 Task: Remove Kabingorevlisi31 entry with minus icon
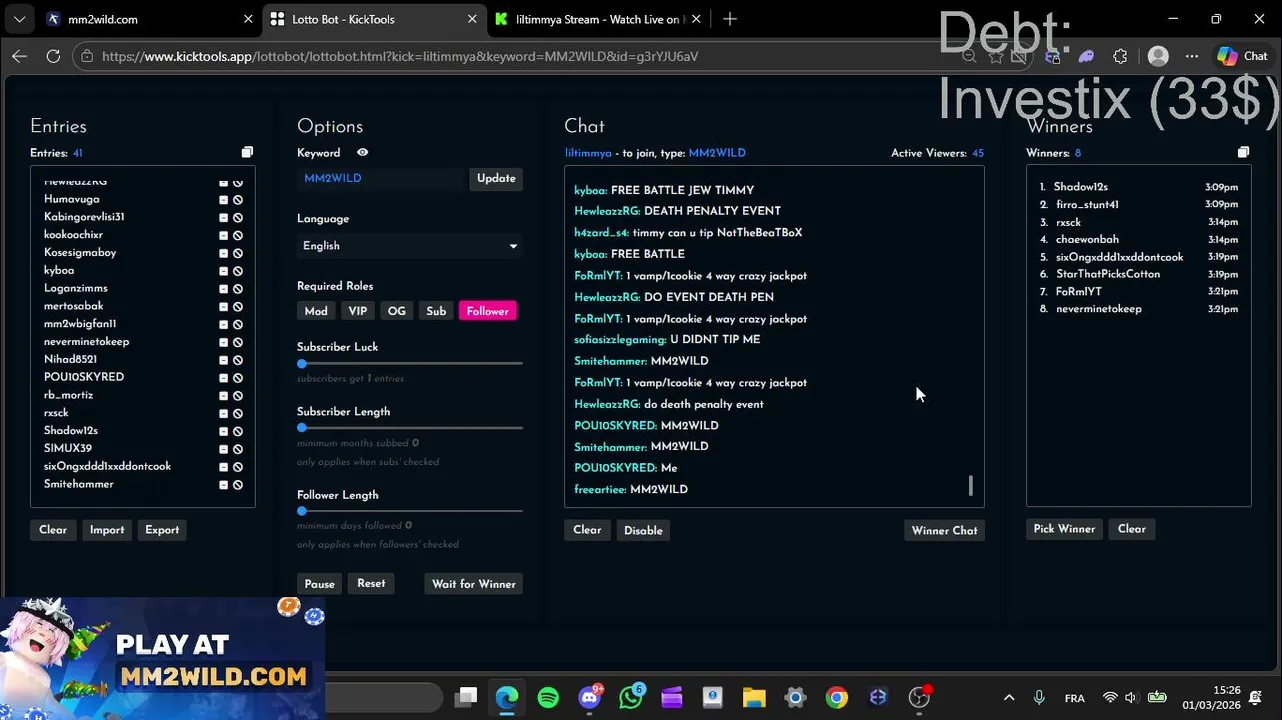[223, 218]
